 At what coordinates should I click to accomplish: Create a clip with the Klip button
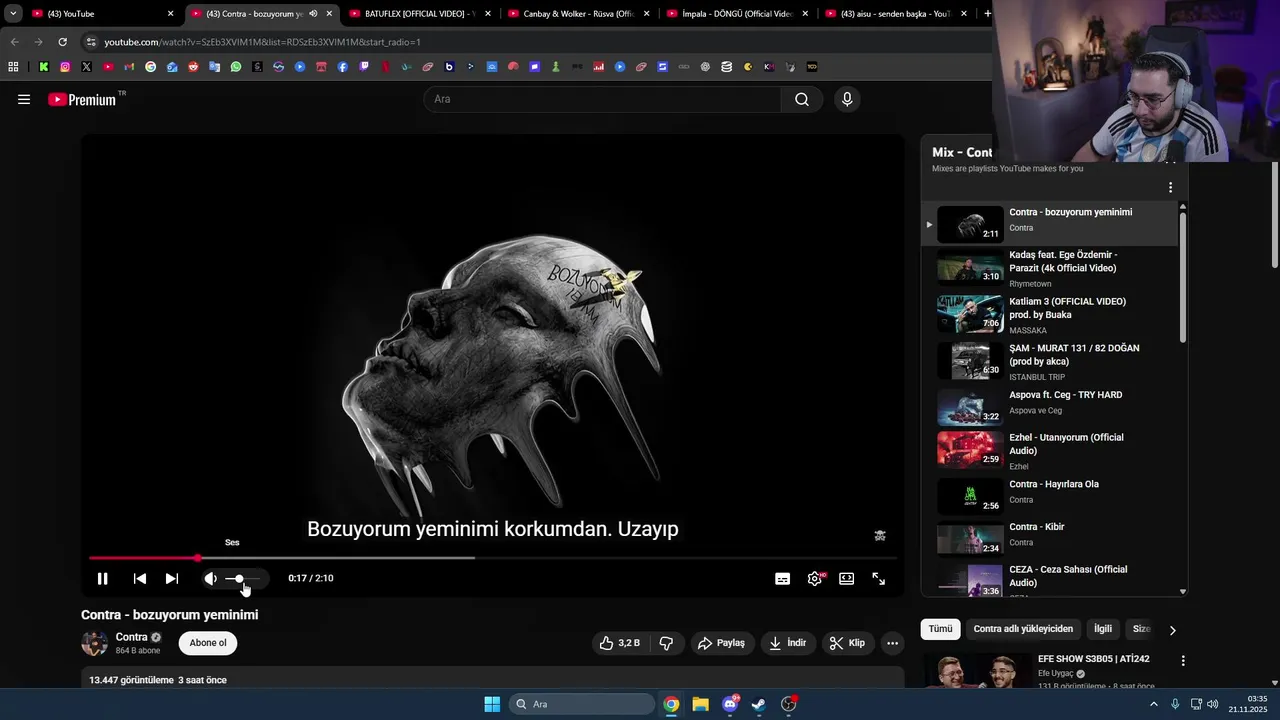pyautogui.click(x=847, y=643)
